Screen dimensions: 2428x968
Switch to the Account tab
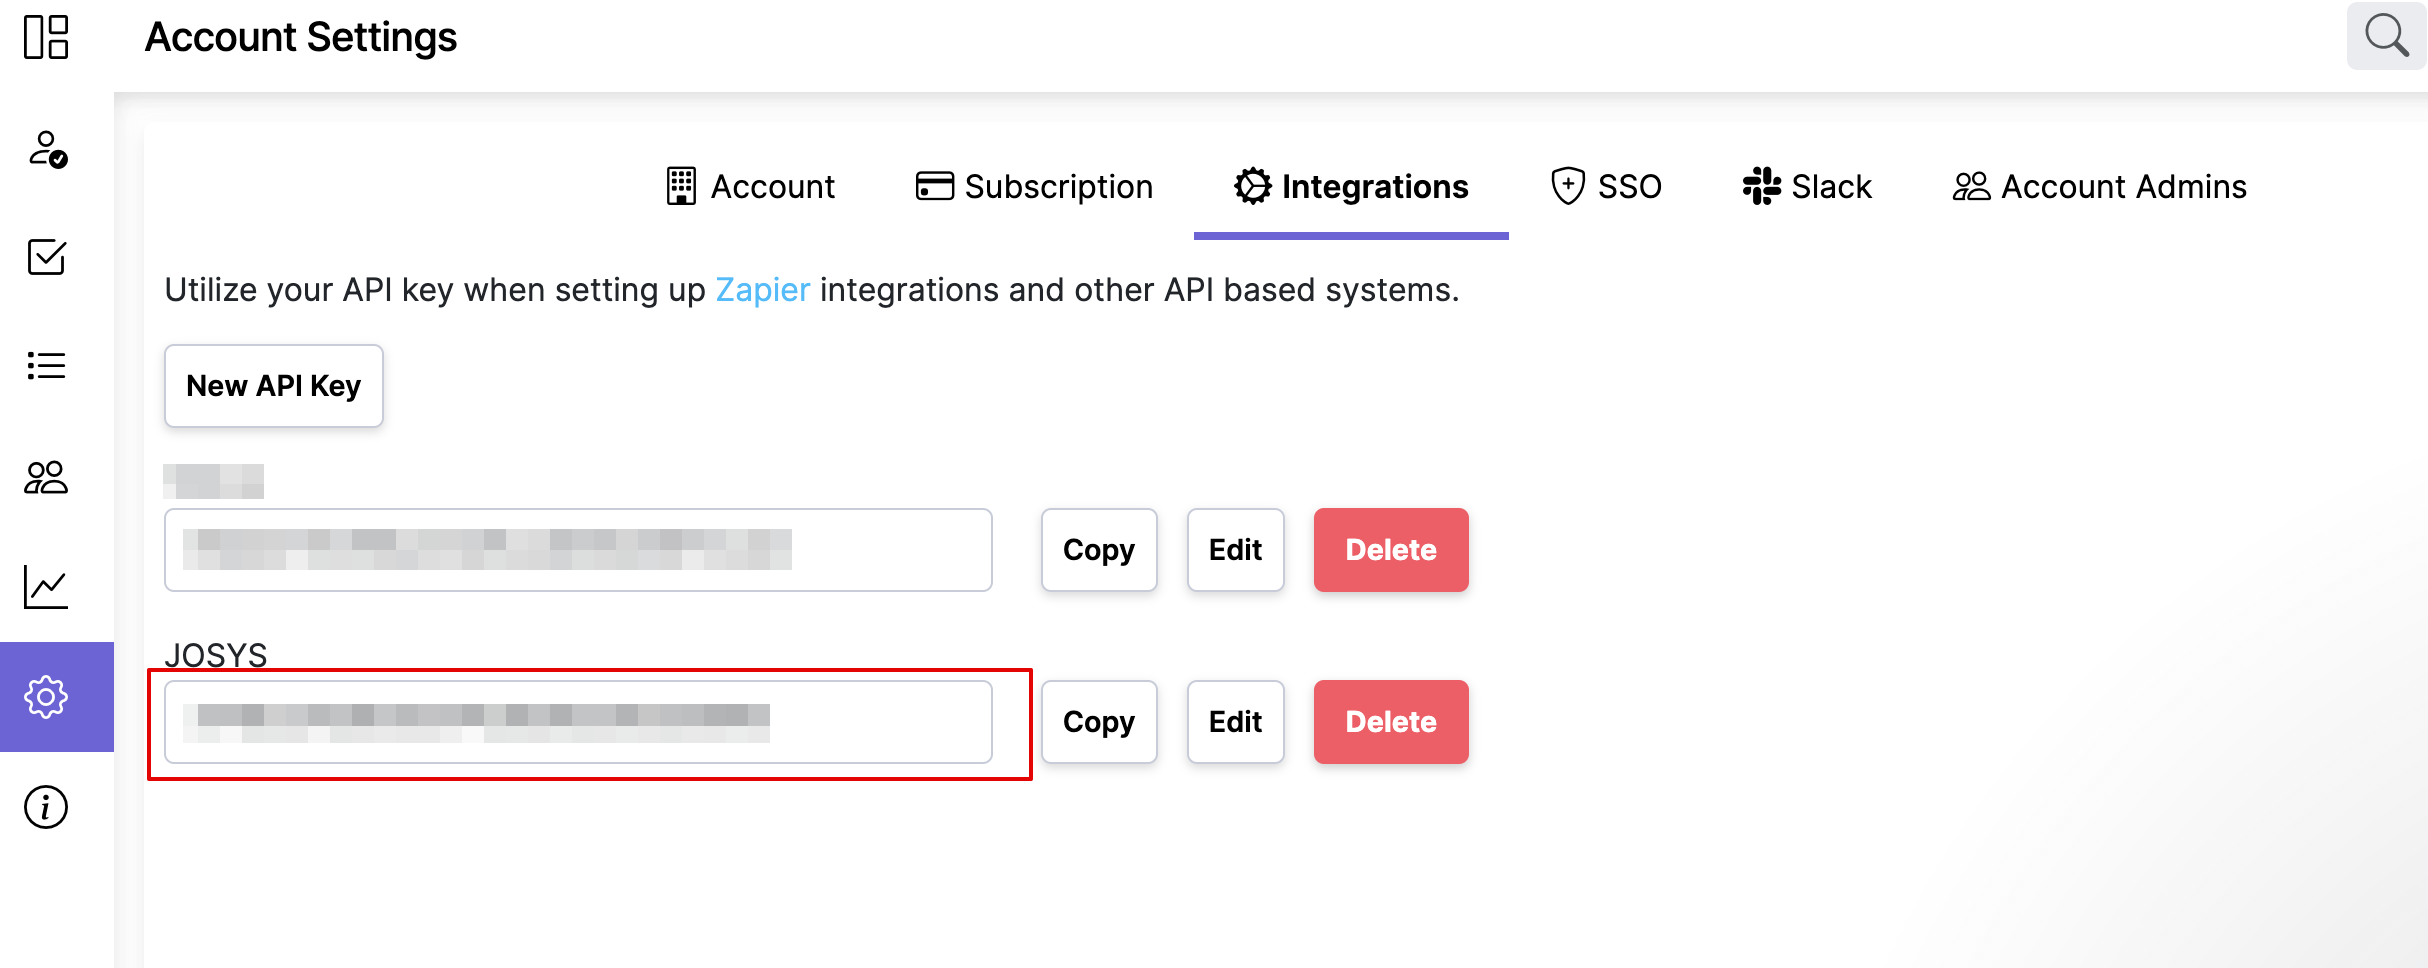(x=751, y=187)
